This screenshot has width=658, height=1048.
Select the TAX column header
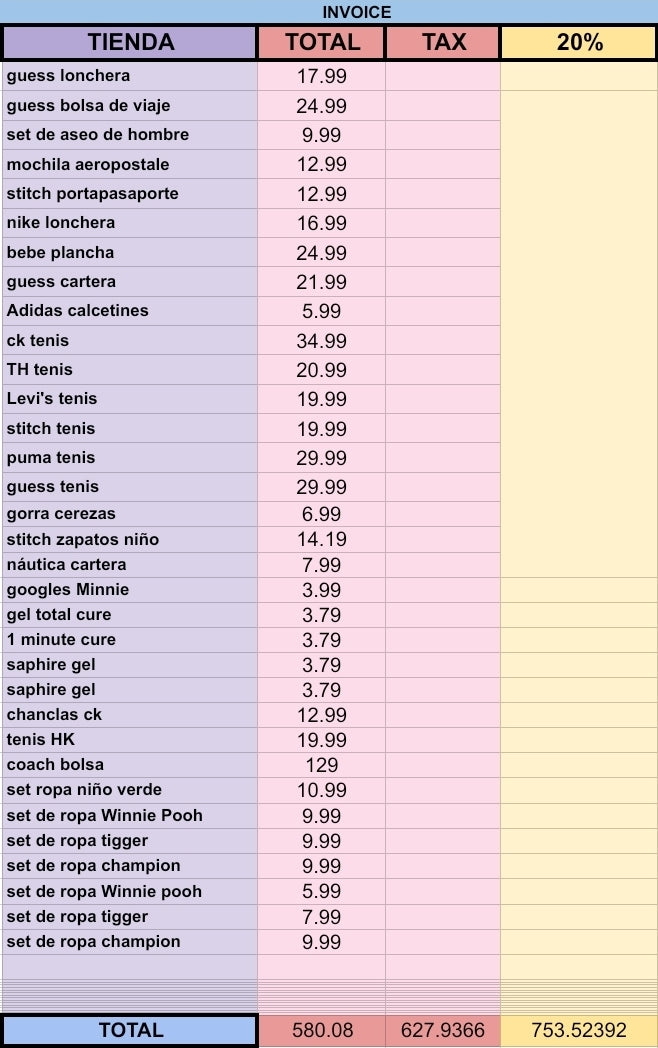[443, 42]
